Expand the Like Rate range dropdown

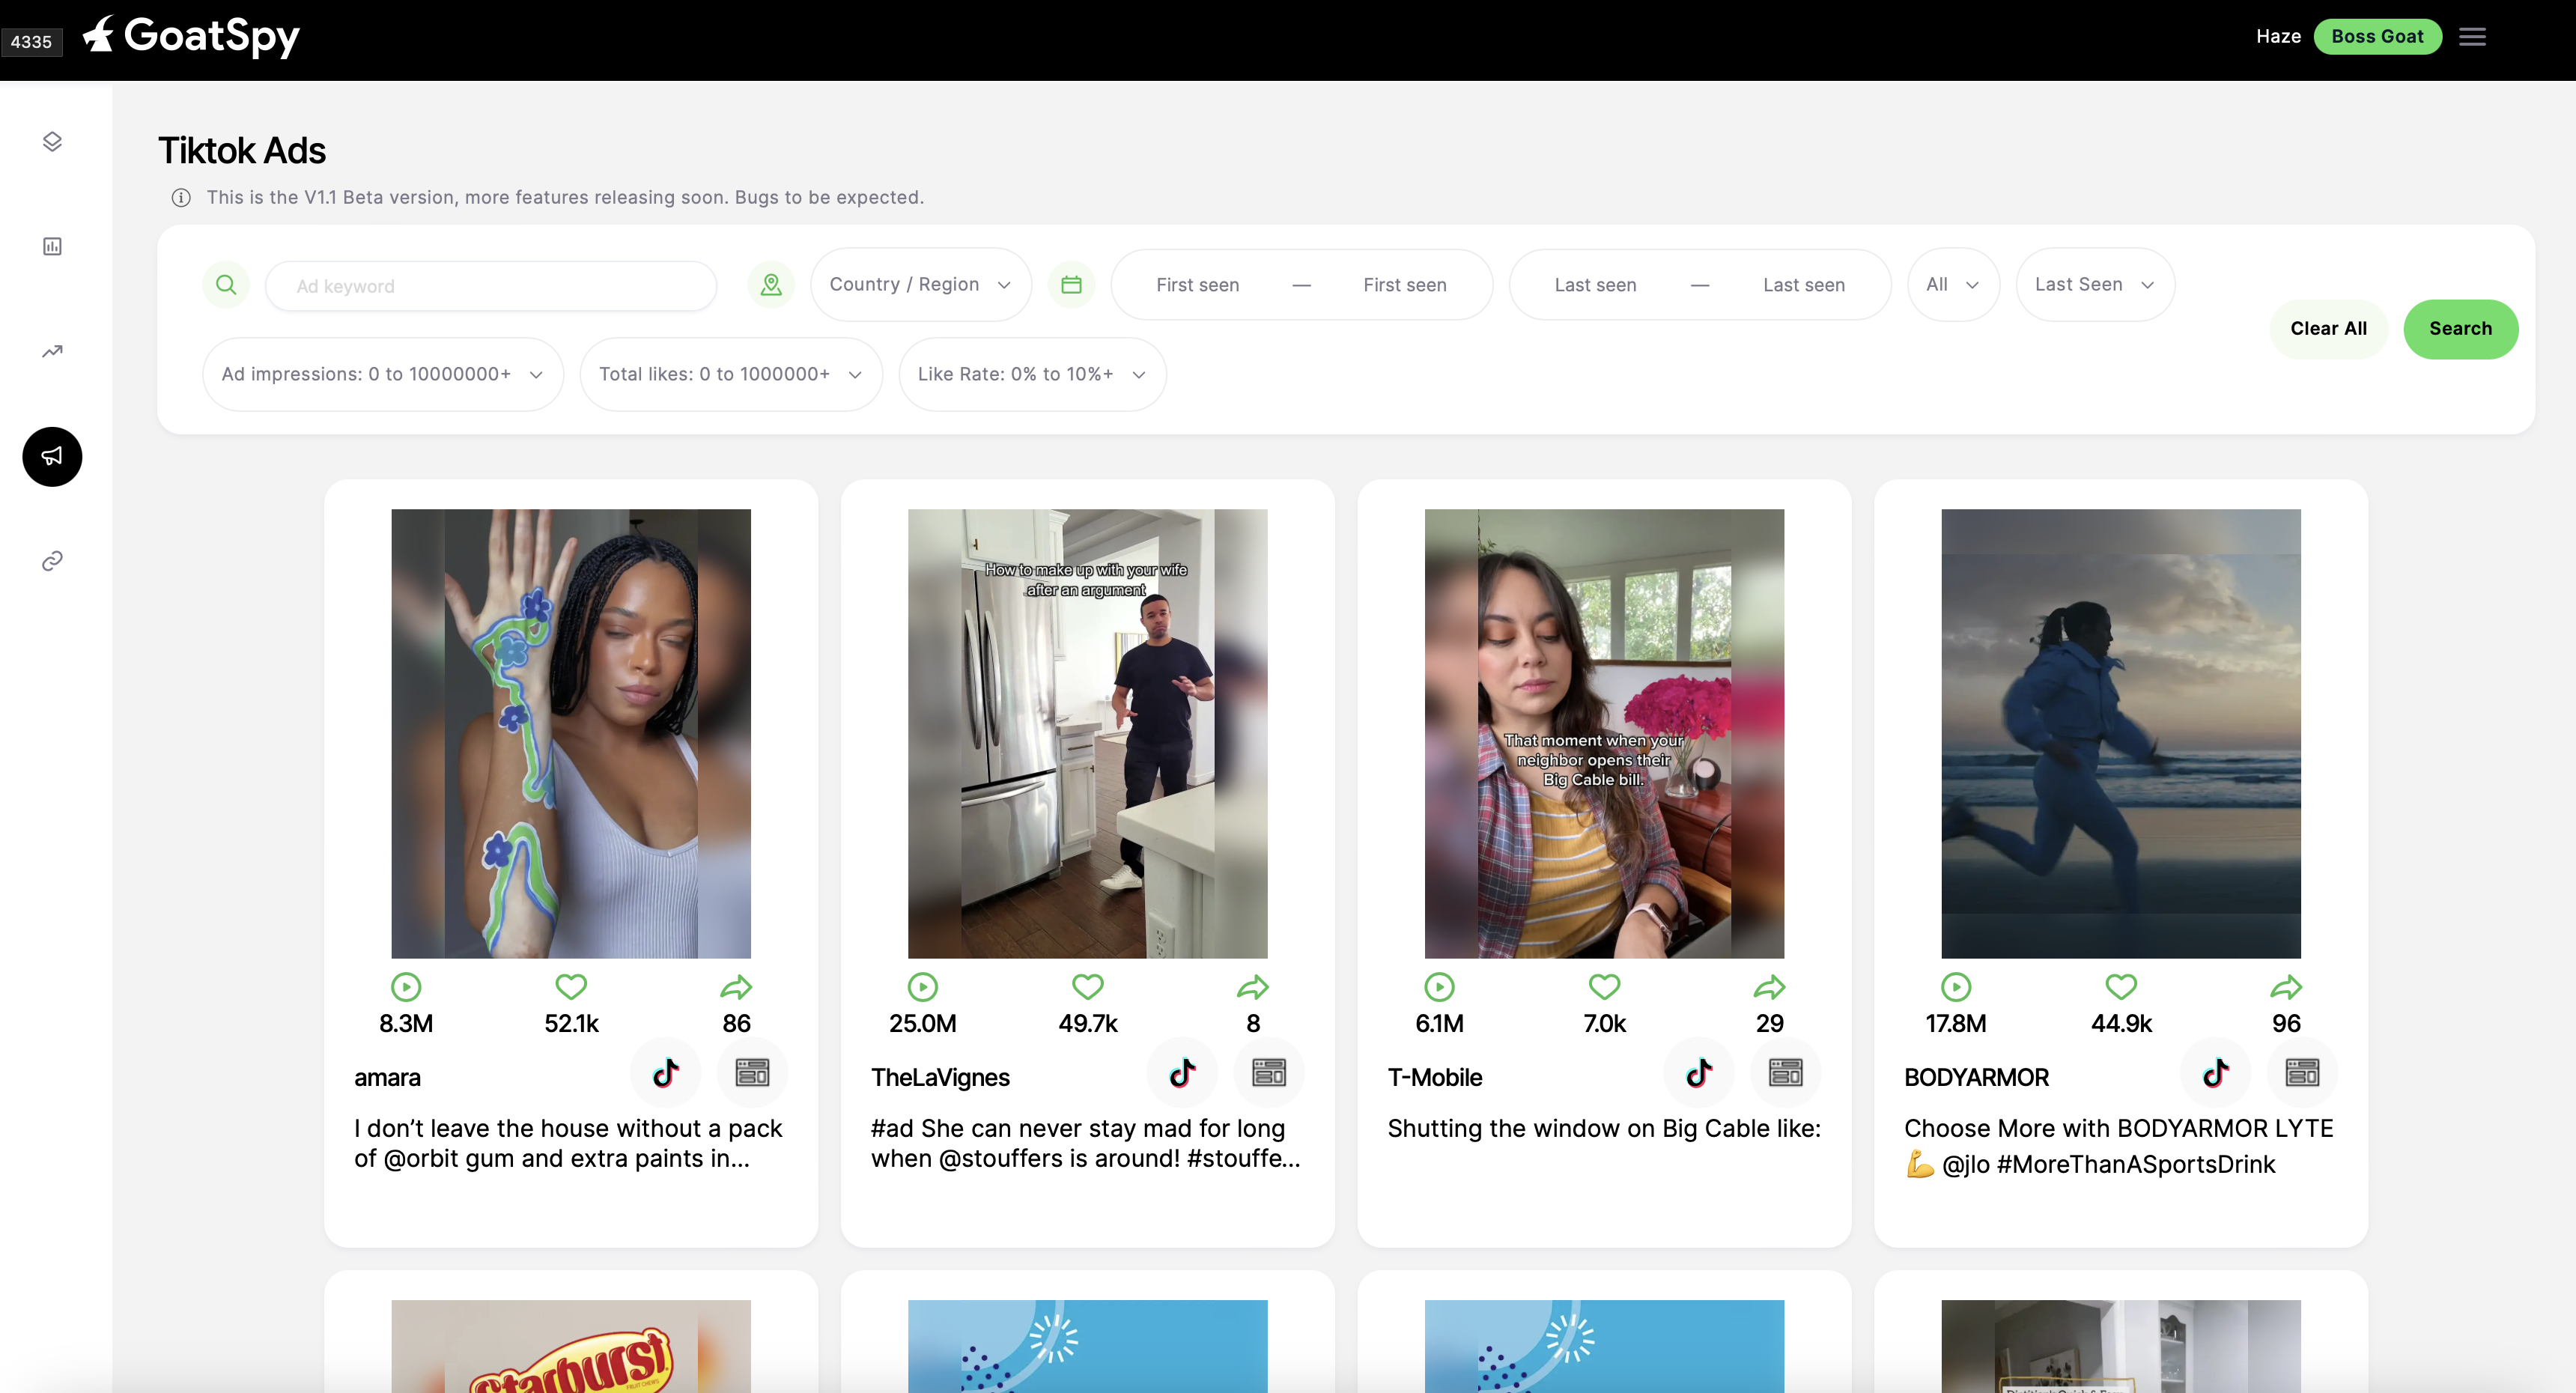point(1032,374)
